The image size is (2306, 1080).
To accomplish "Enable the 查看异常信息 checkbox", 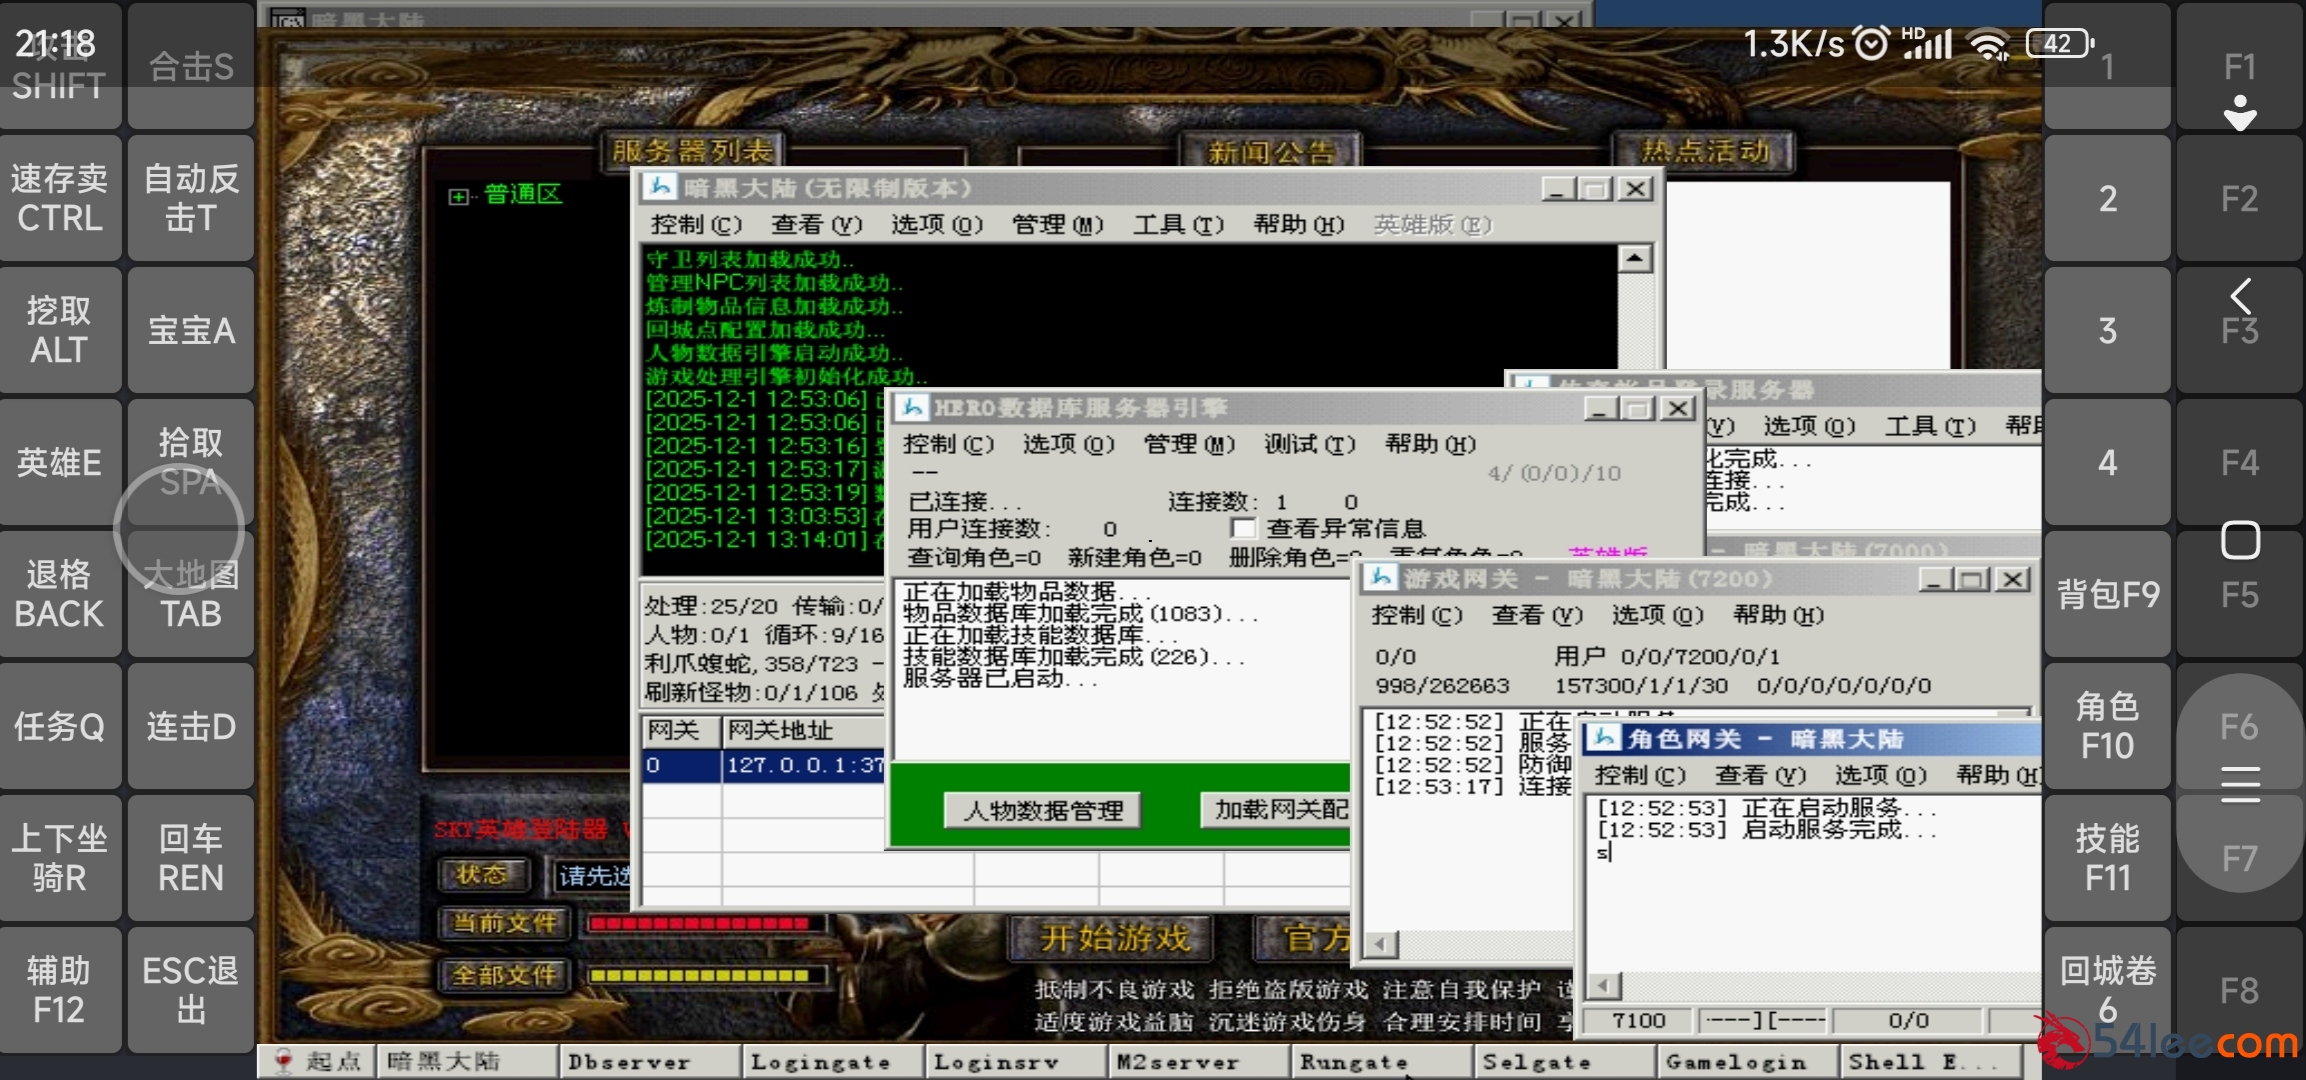I will point(1243,527).
